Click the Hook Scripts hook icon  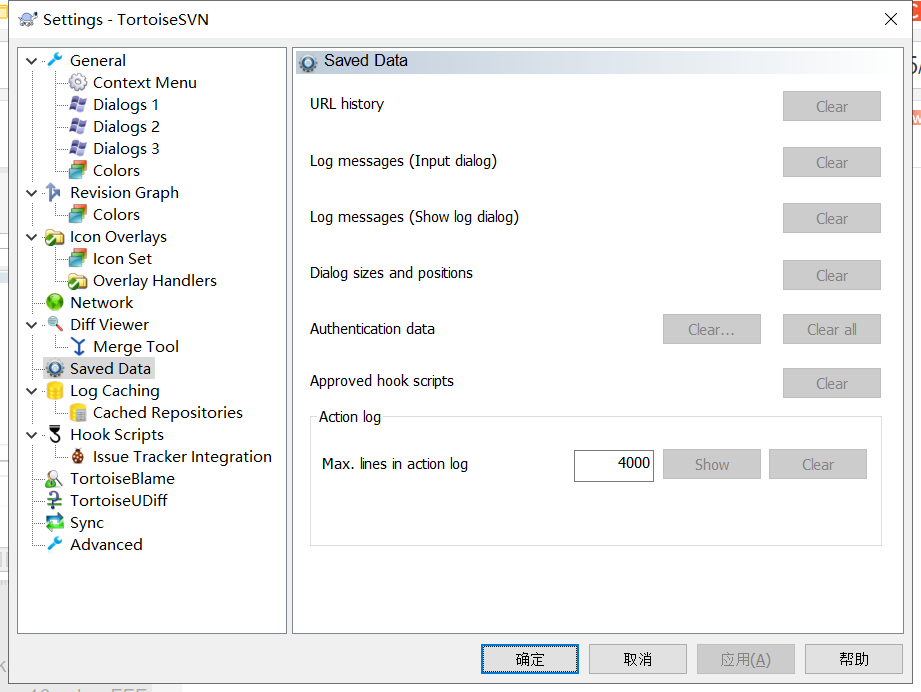coord(55,435)
